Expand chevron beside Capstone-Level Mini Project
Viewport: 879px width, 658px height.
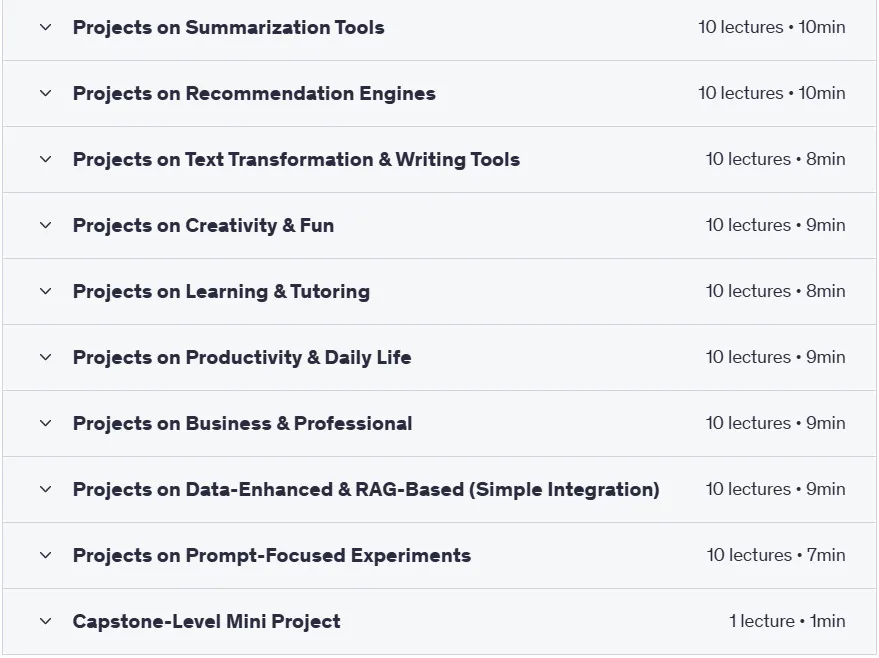(46, 621)
